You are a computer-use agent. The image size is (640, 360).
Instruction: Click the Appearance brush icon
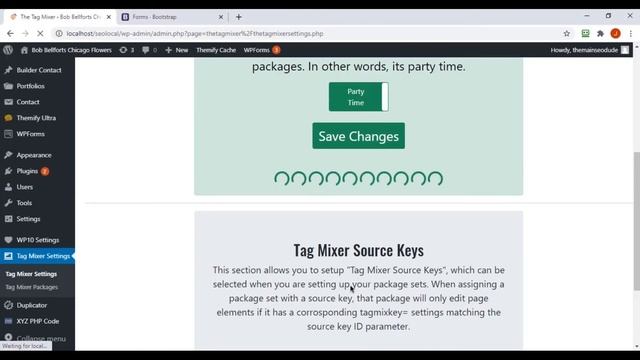coord(8,155)
